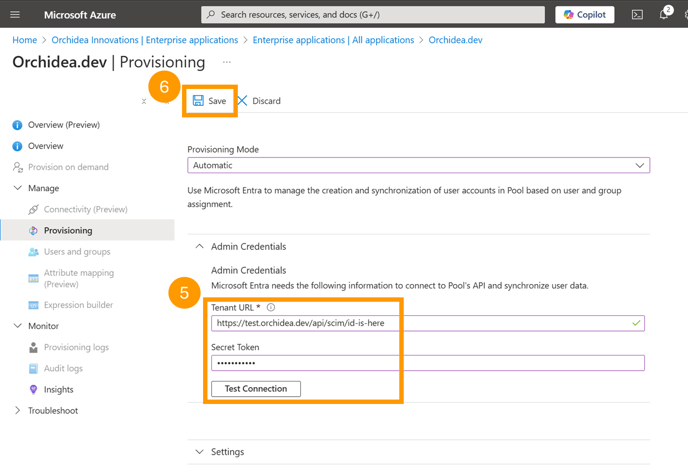Click the Save disk icon
This screenshot has height=470, width=688.
tap(198, 100)
